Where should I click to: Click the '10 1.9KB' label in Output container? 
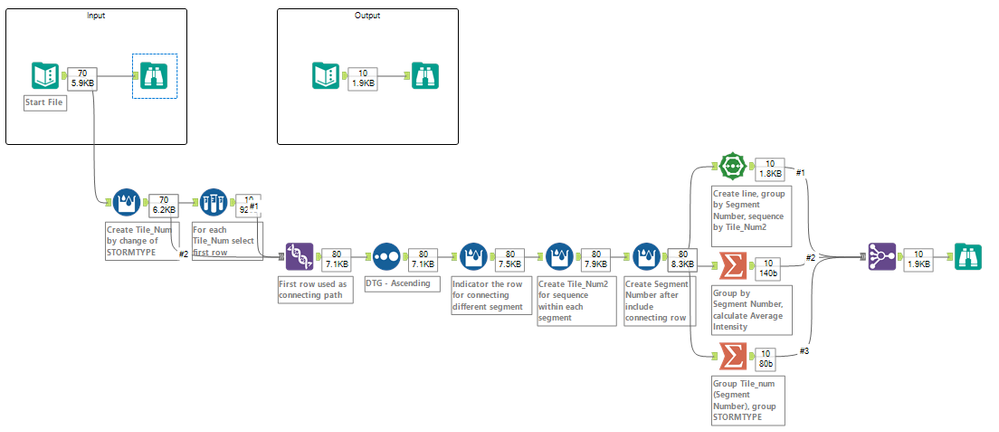363,78
